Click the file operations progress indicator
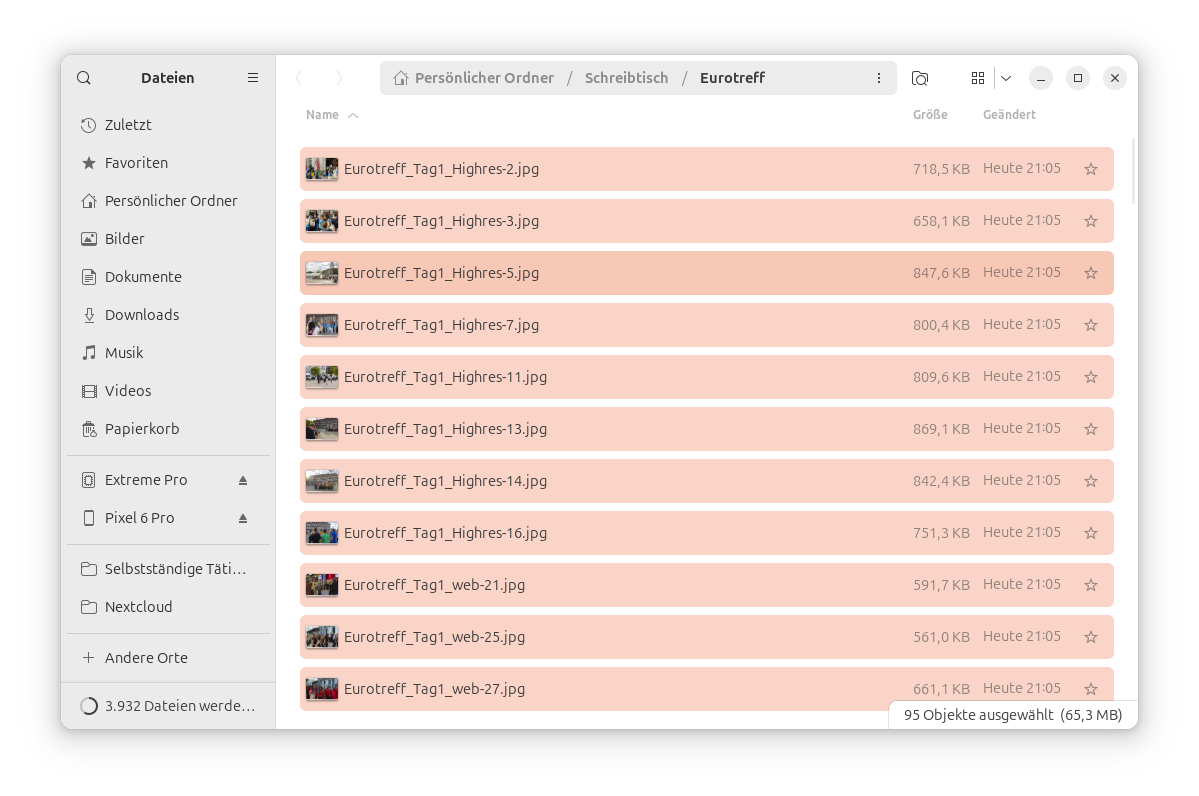The height and width of the screenshot is (796, 1199). [x=168, y=706]
